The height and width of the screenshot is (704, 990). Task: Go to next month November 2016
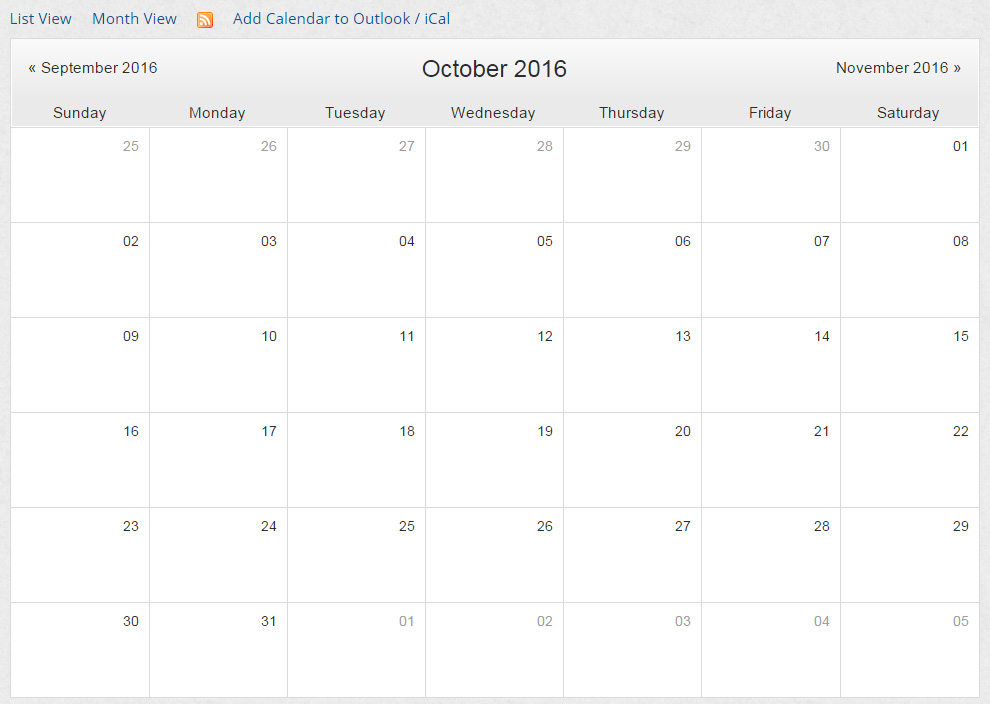coord(898,68)
